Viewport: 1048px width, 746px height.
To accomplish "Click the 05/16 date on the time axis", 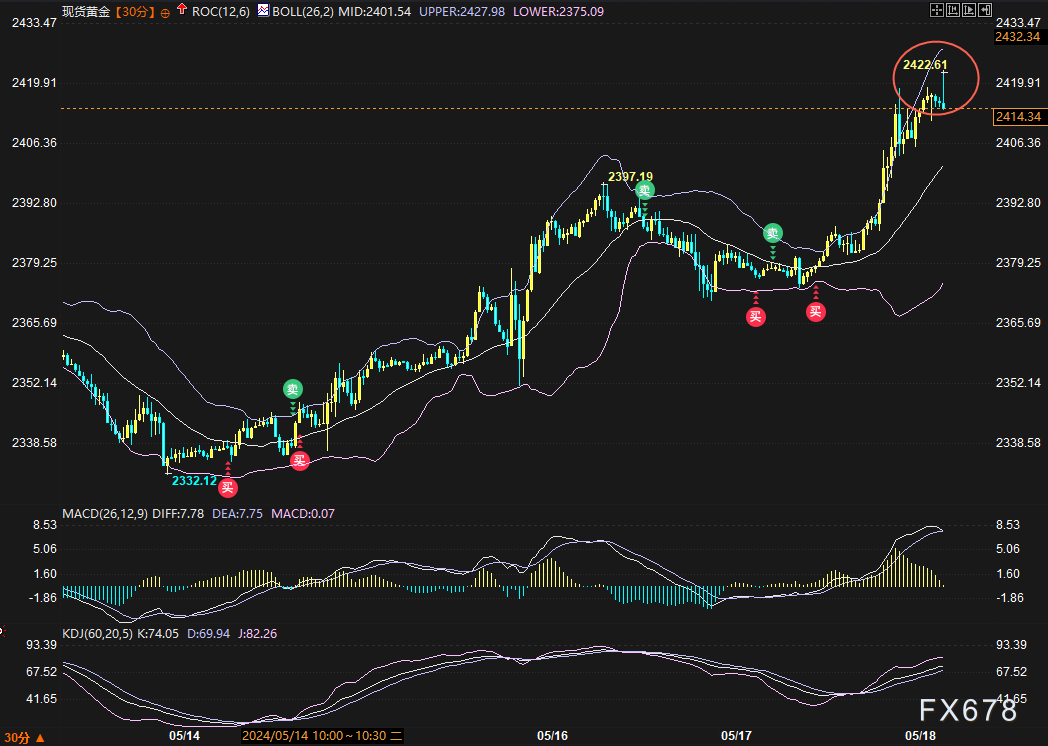I will pos(552,736).
